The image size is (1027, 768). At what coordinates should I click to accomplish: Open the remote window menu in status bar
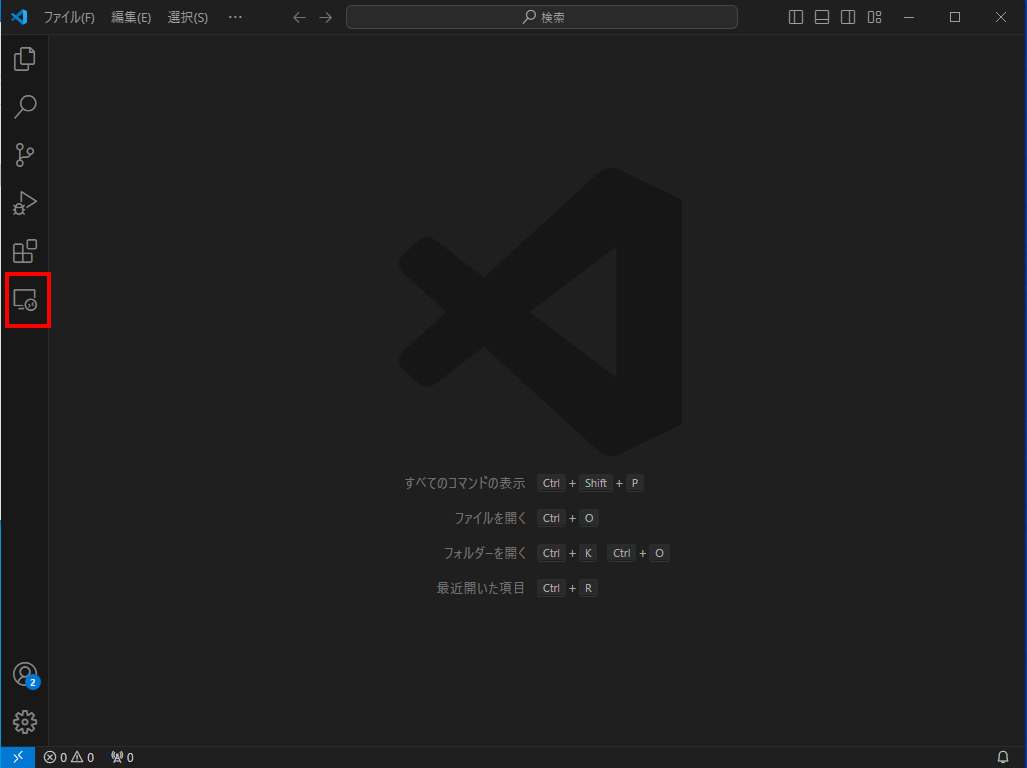(18, 757)
